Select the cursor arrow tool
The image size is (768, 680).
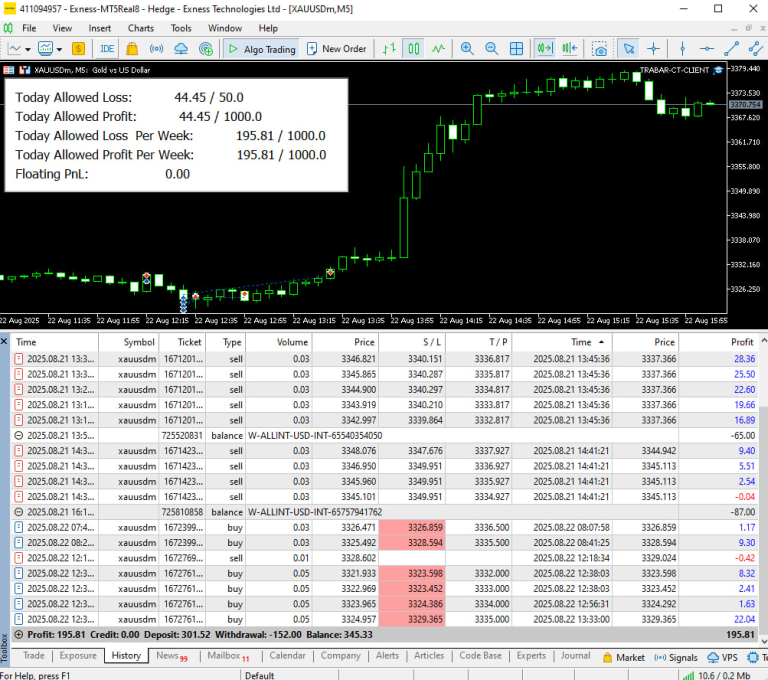[629, 49]
